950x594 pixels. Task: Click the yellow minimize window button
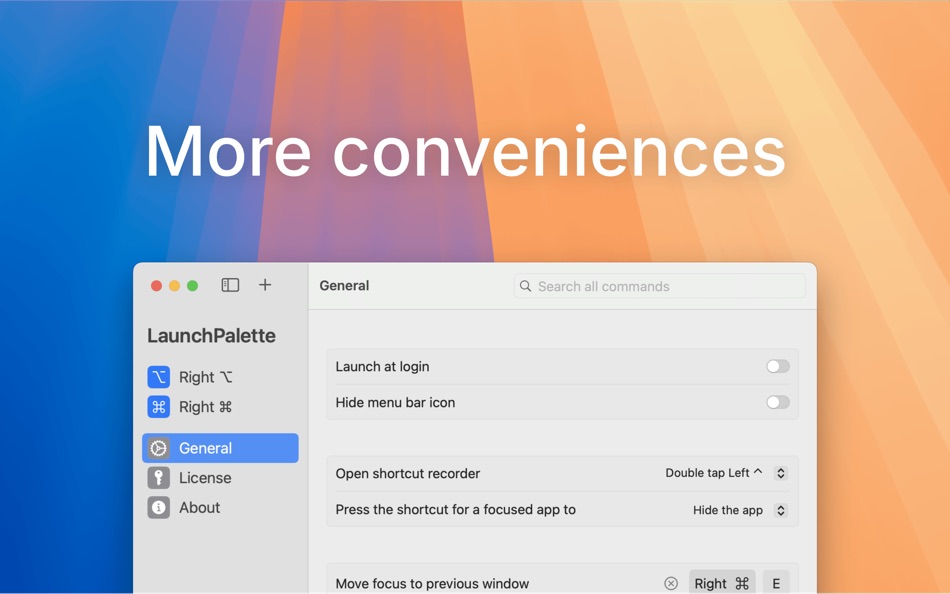(x=174, y=285)
